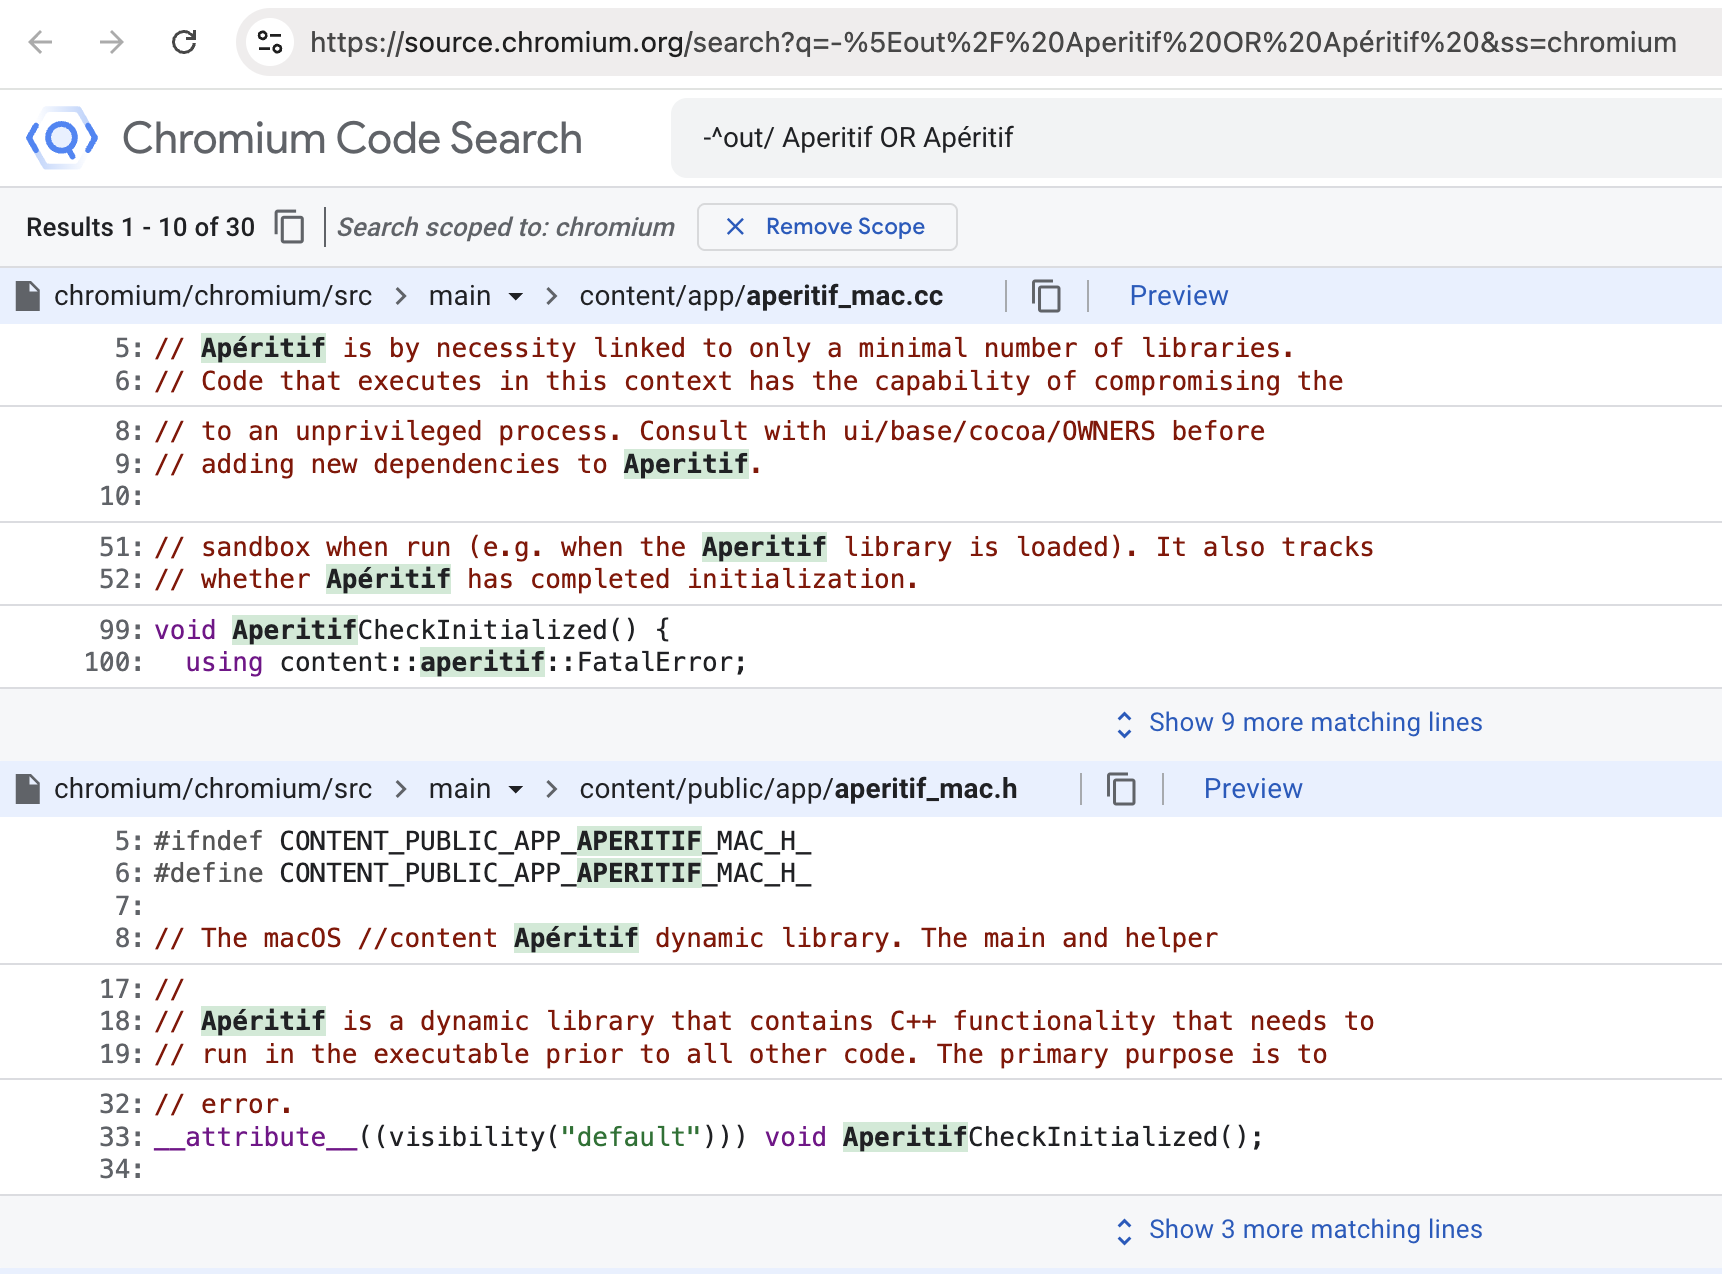Open main branch dropdown for aperitif_mac.cc
The image size is (1722, 1274).
tap(516, 296)
